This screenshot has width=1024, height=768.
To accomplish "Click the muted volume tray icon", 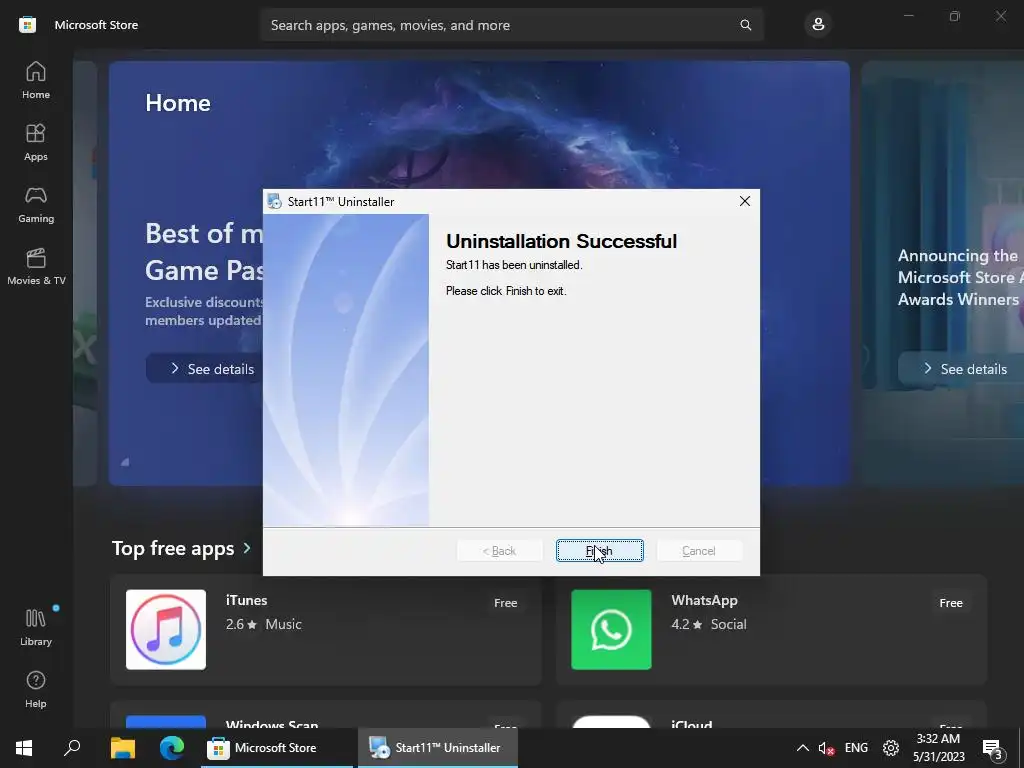I will [x=826, y=748].
